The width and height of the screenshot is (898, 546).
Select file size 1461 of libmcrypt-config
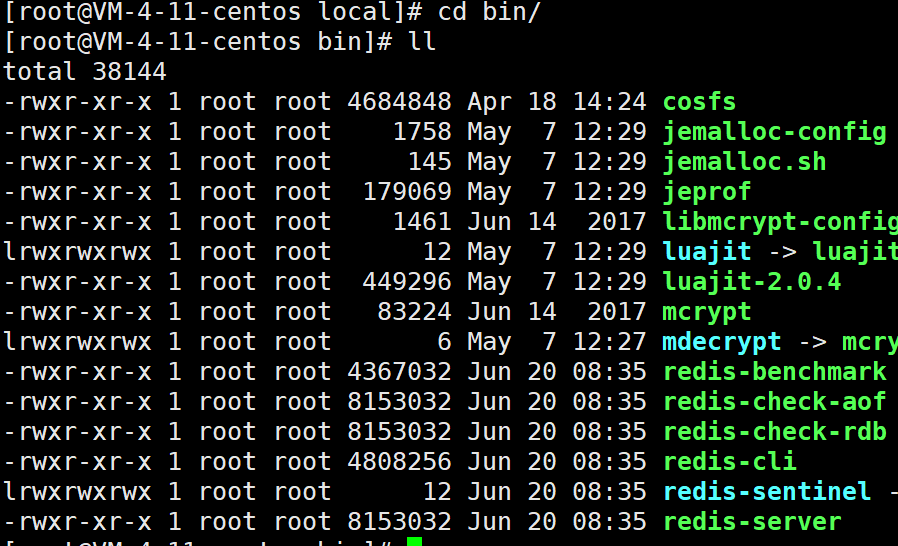[422, 222]
